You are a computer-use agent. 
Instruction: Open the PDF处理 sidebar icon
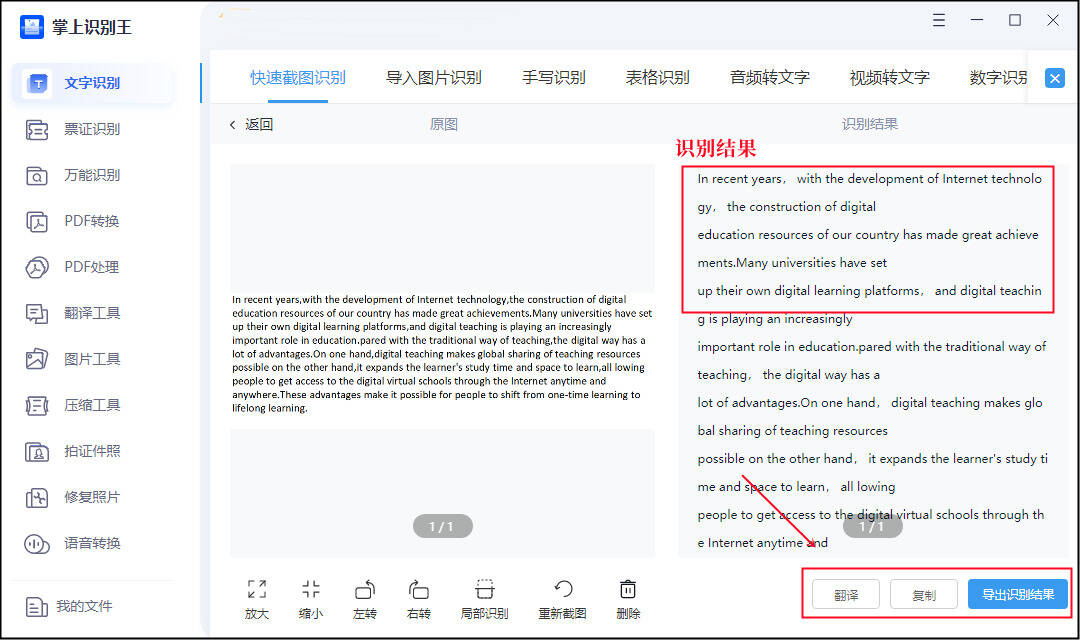point(37,267)
